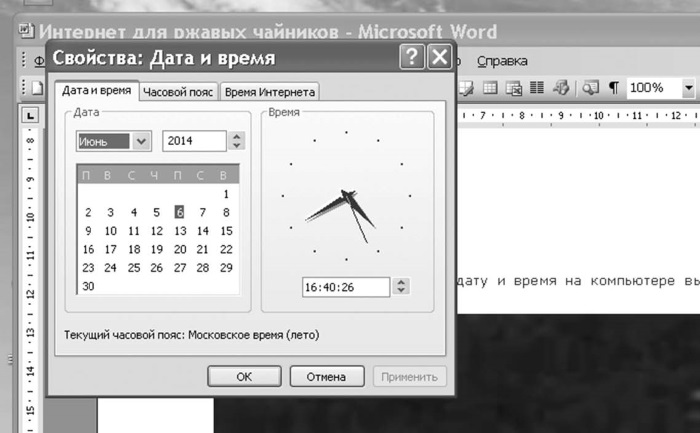Select day 15 in the calendar
This screenshot has width=700, height=433.
(226, 231)
